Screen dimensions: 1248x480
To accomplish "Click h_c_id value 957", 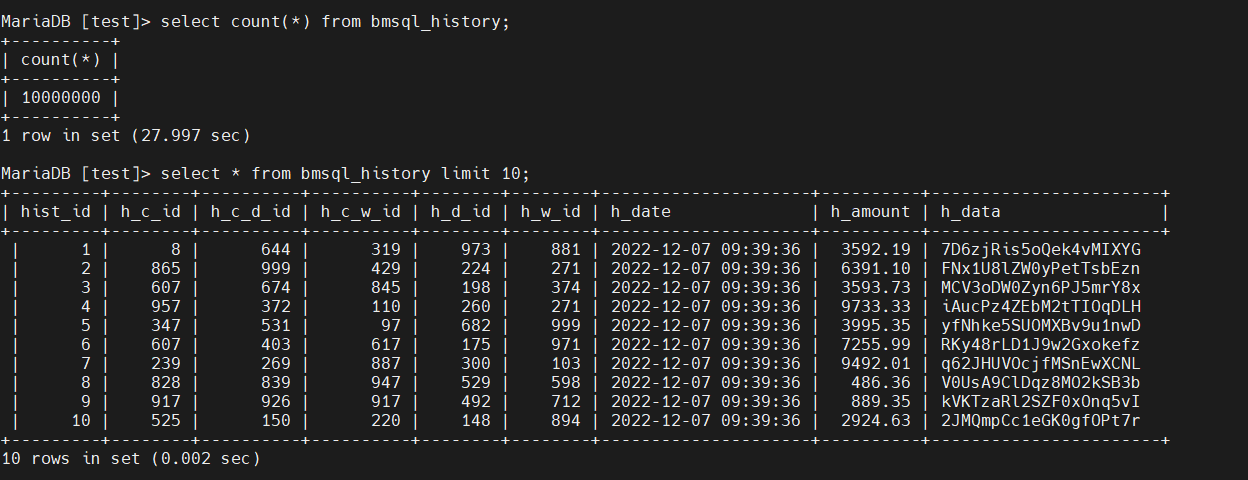I will coord(166,307).
